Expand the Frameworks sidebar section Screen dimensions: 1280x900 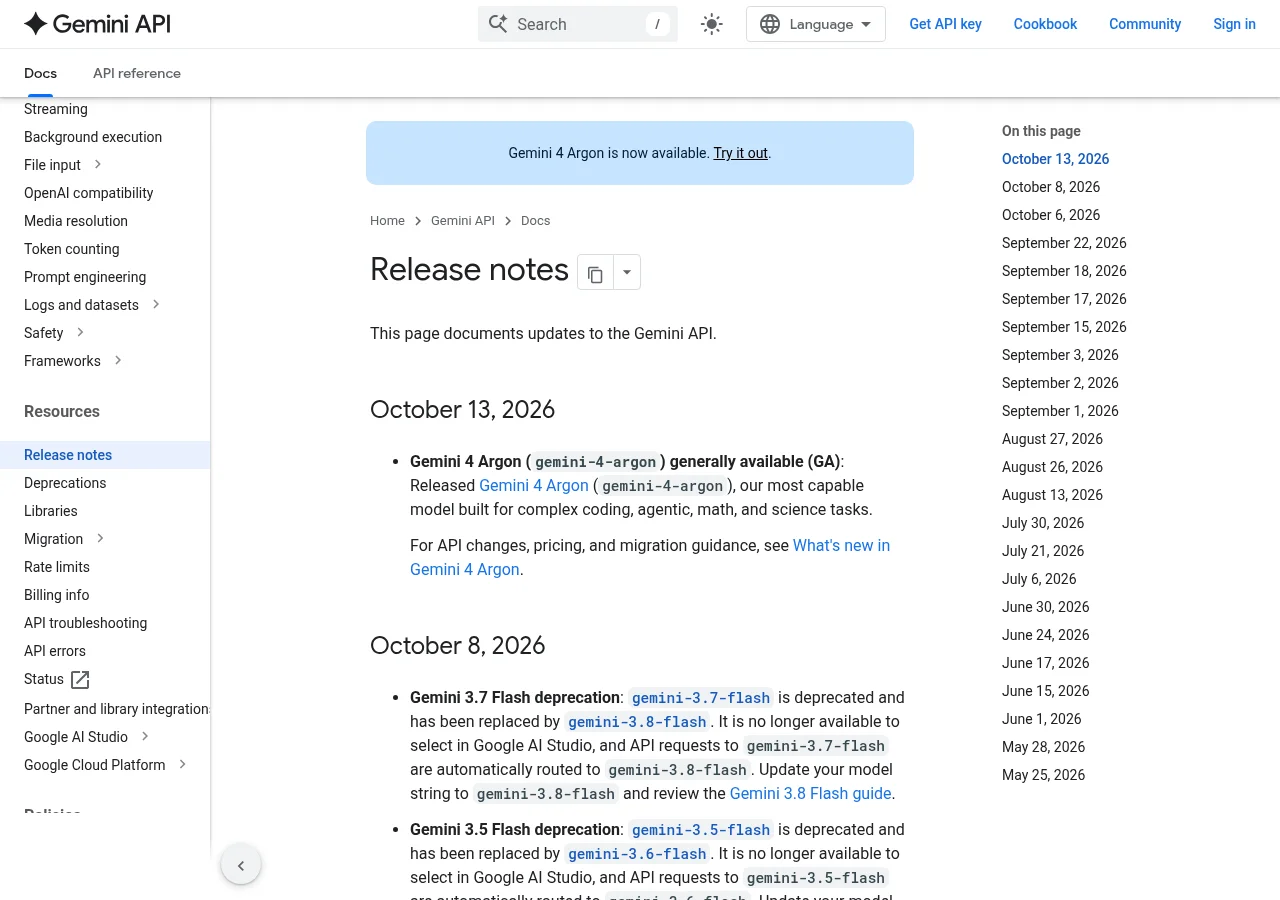point(118,361)
